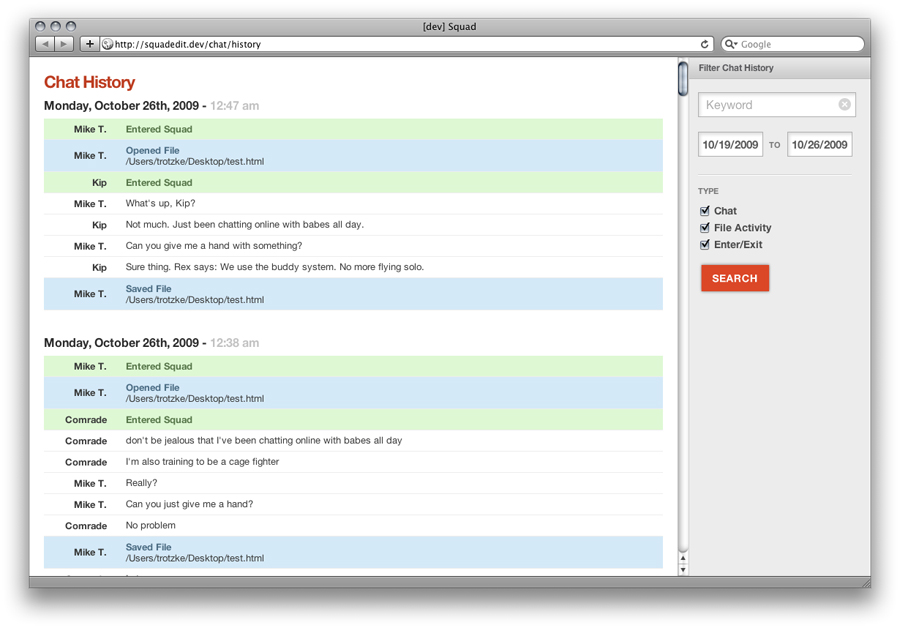
Task: Open the Google search magnifier dropdown
Action: click(x=731, y=44)
